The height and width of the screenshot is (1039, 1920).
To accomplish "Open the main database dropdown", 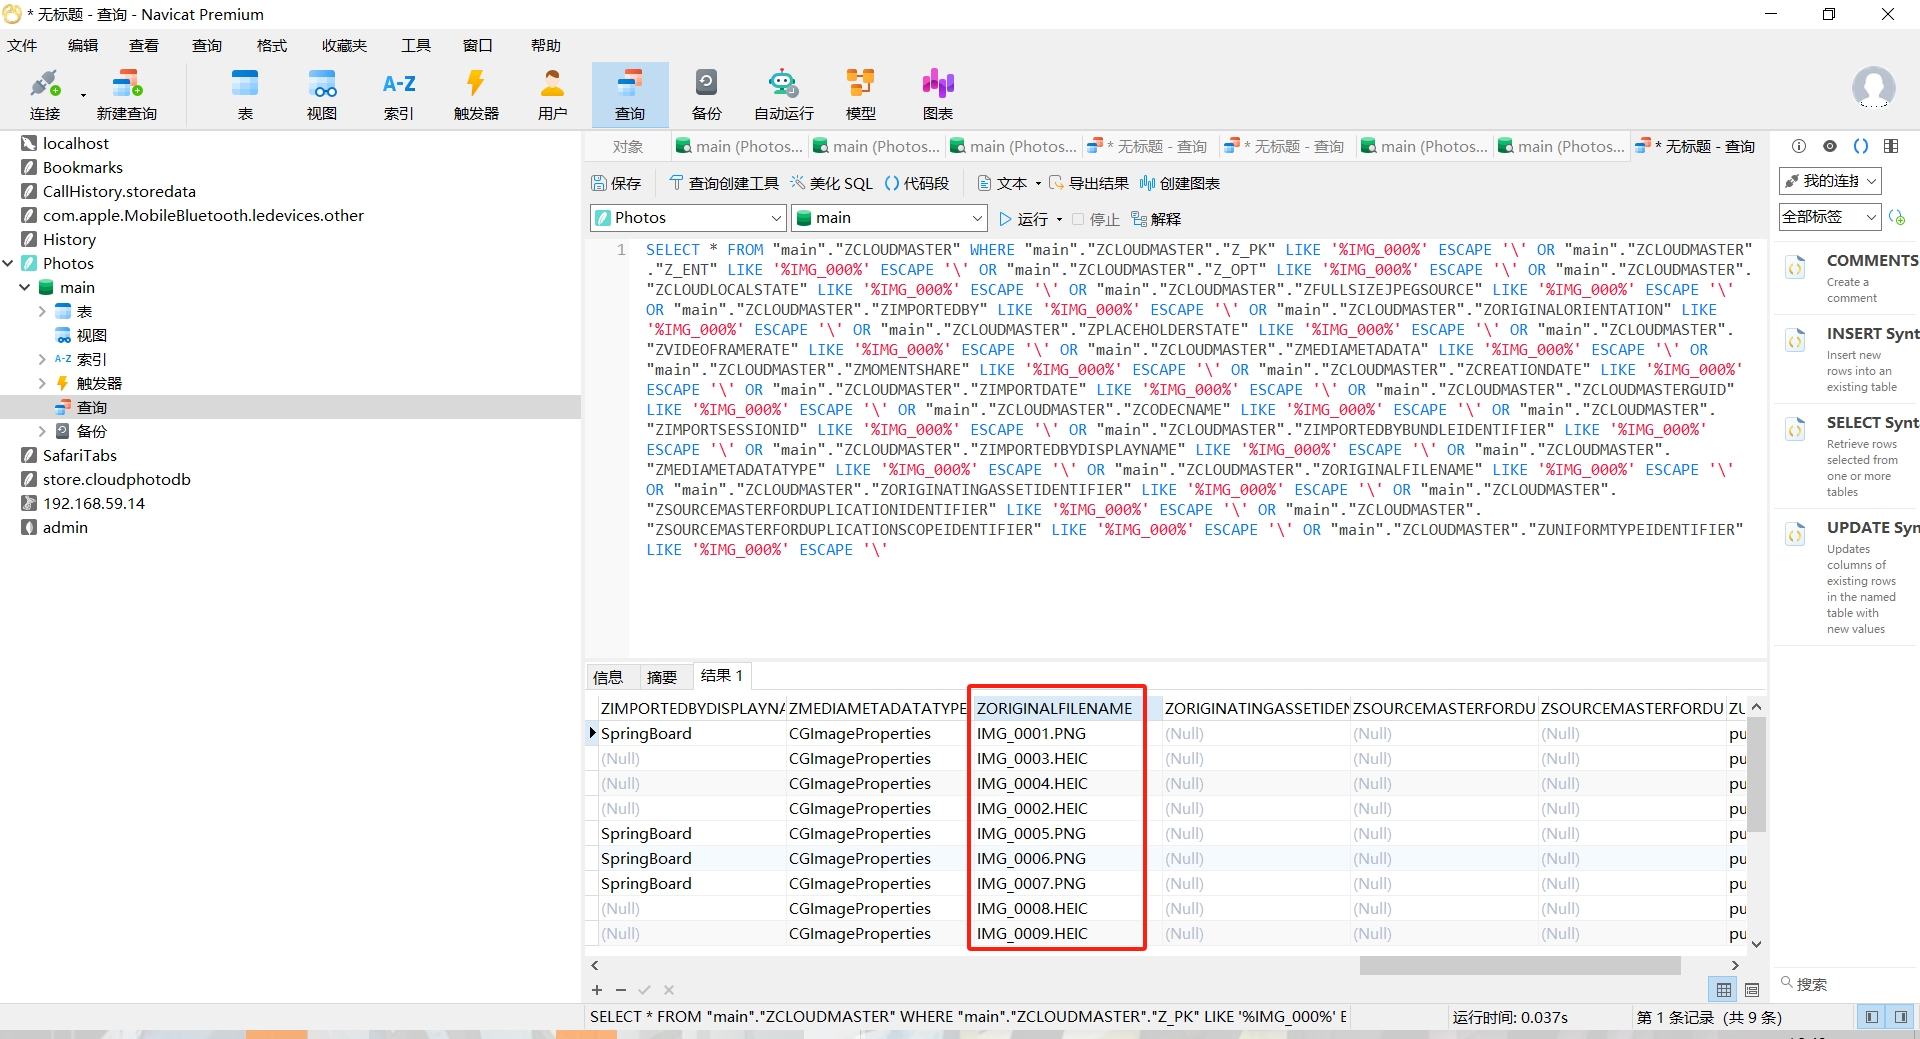I will (890, 218).
